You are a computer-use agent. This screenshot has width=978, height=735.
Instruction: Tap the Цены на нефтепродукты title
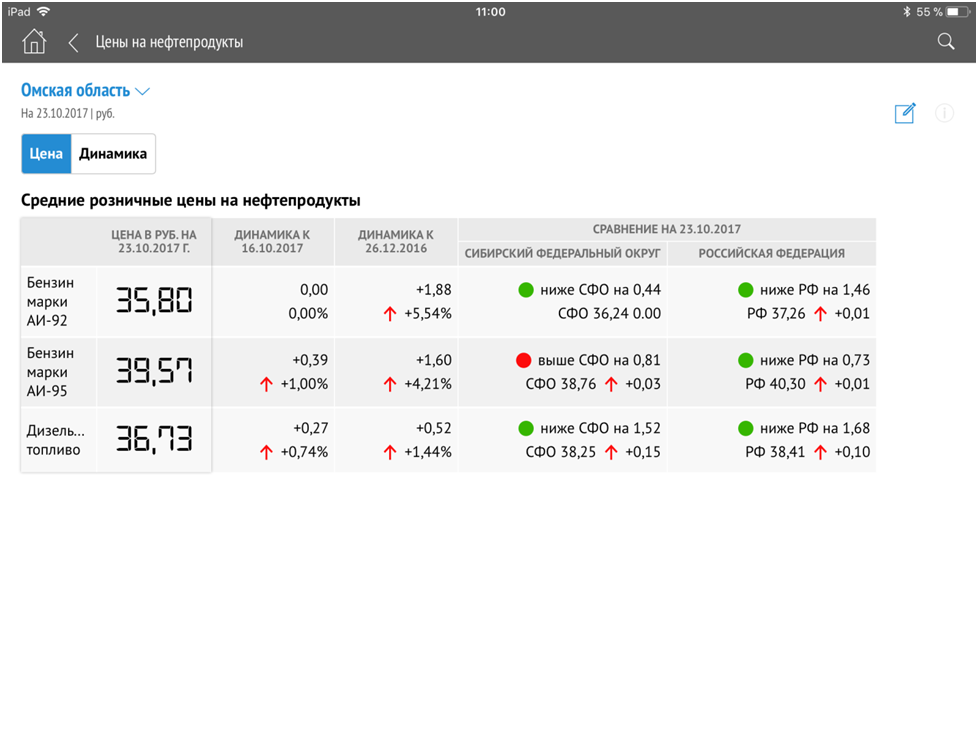pos(169,42)
